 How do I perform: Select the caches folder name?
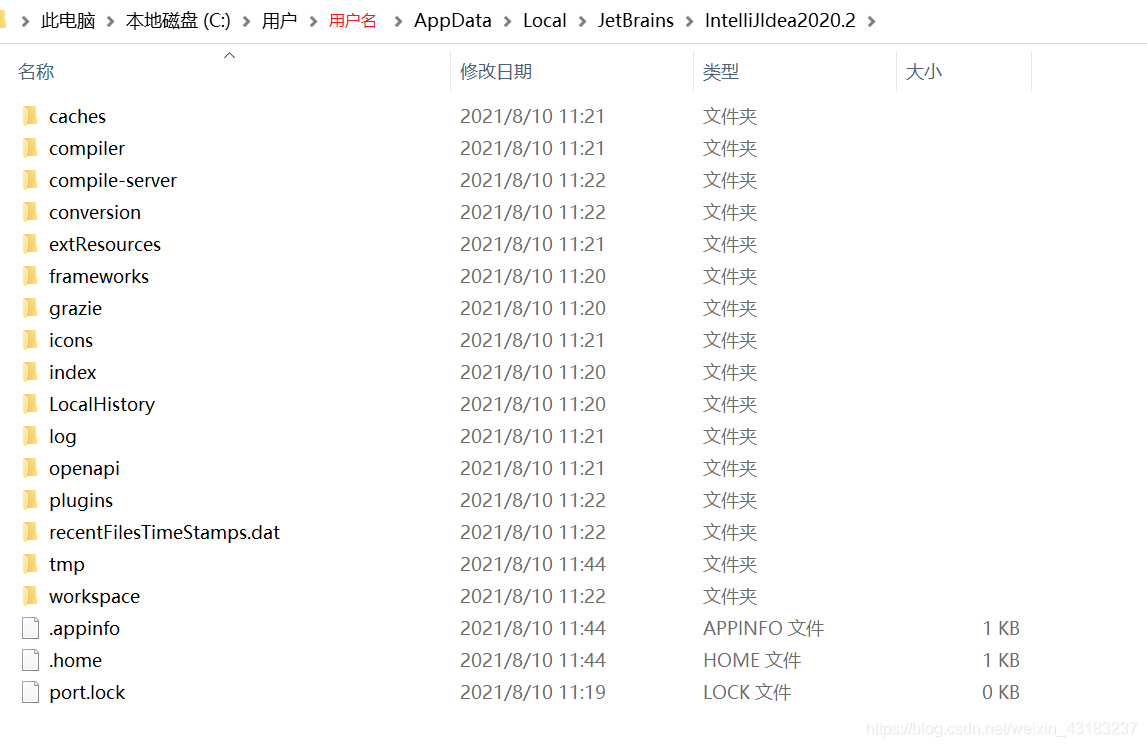click(78, 116)
